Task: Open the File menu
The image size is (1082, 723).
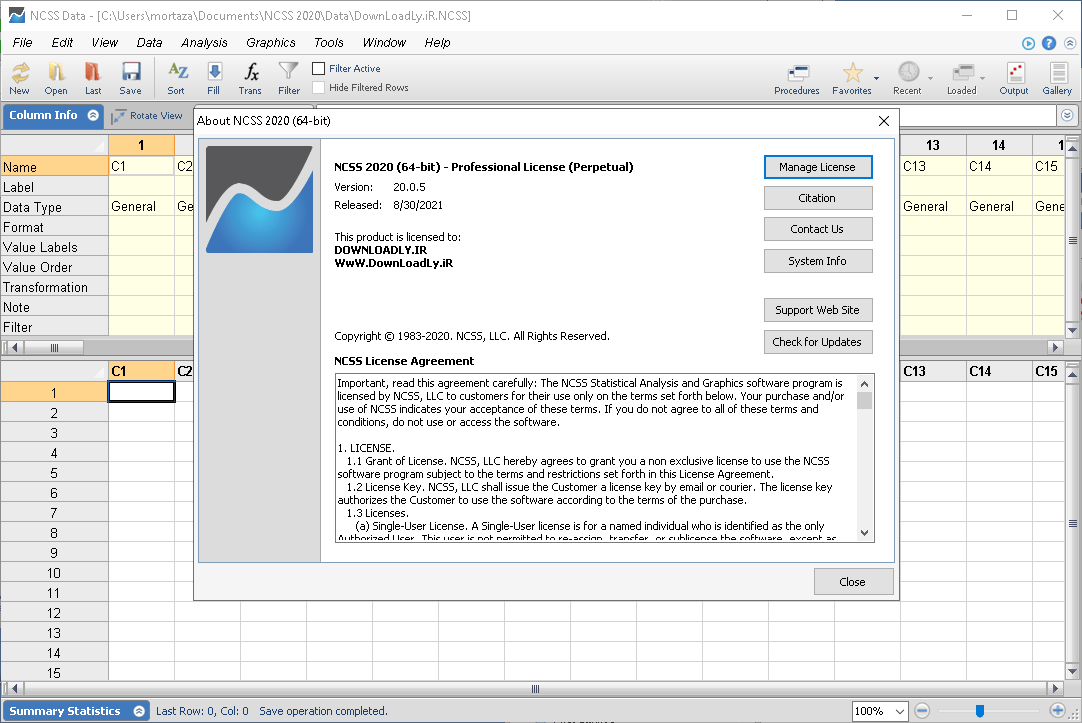Action: (22, 43)
